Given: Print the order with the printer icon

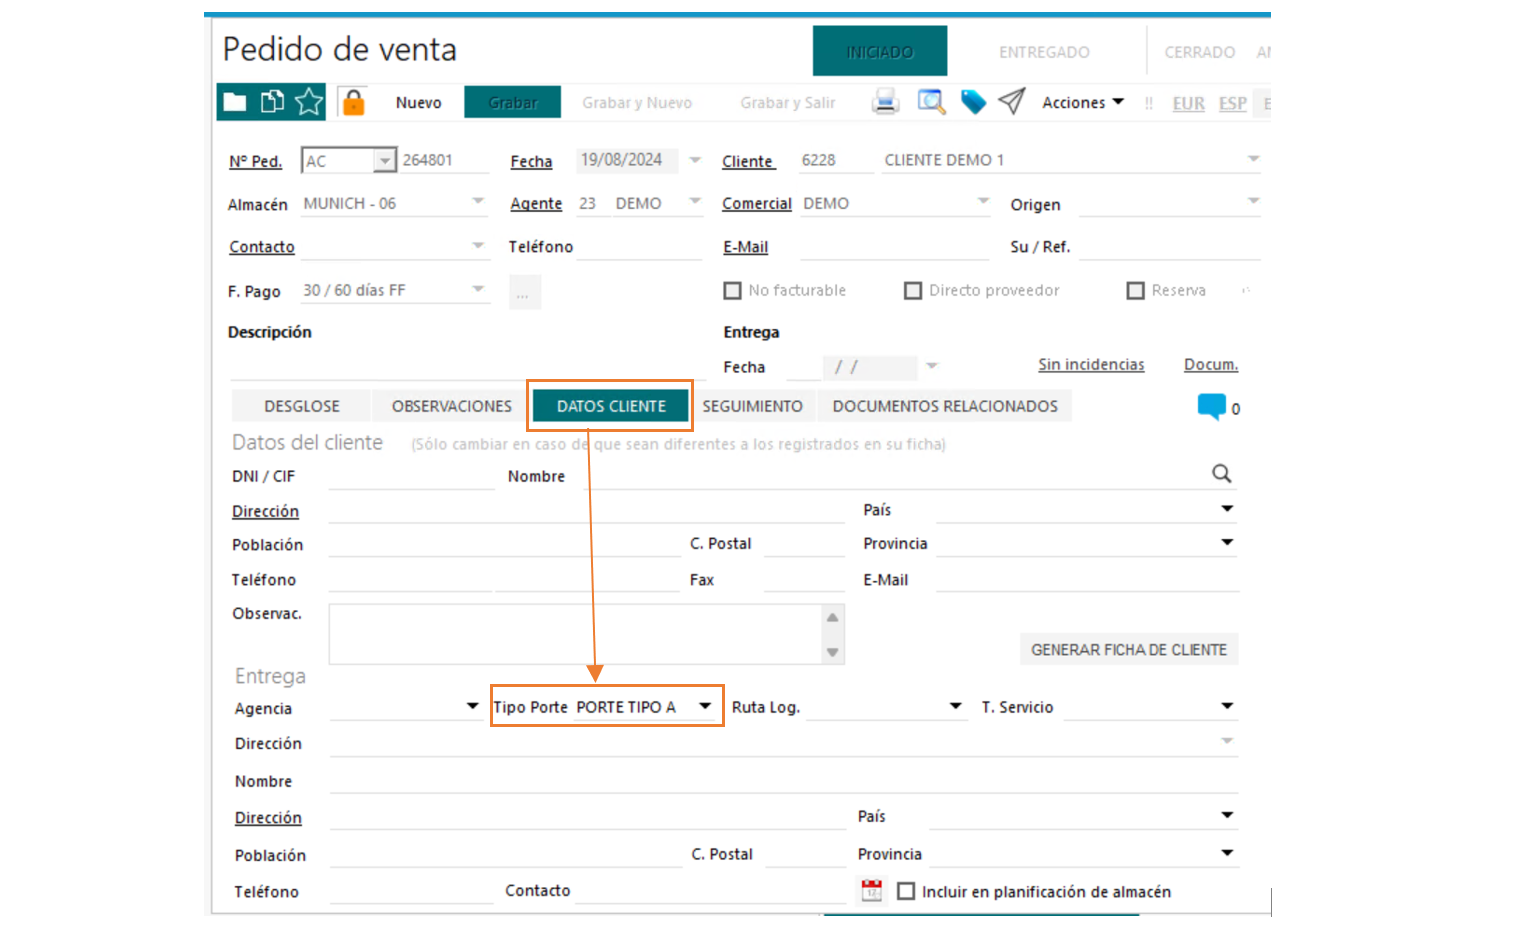Looking at the screenshot, I should (885, 102).
